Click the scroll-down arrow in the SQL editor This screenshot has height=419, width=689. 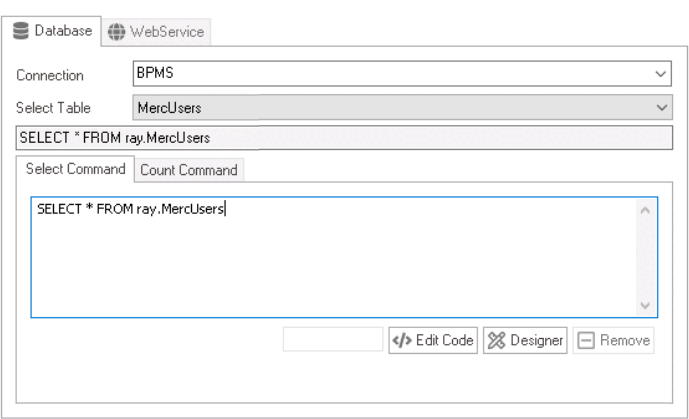tap(645, 304)
